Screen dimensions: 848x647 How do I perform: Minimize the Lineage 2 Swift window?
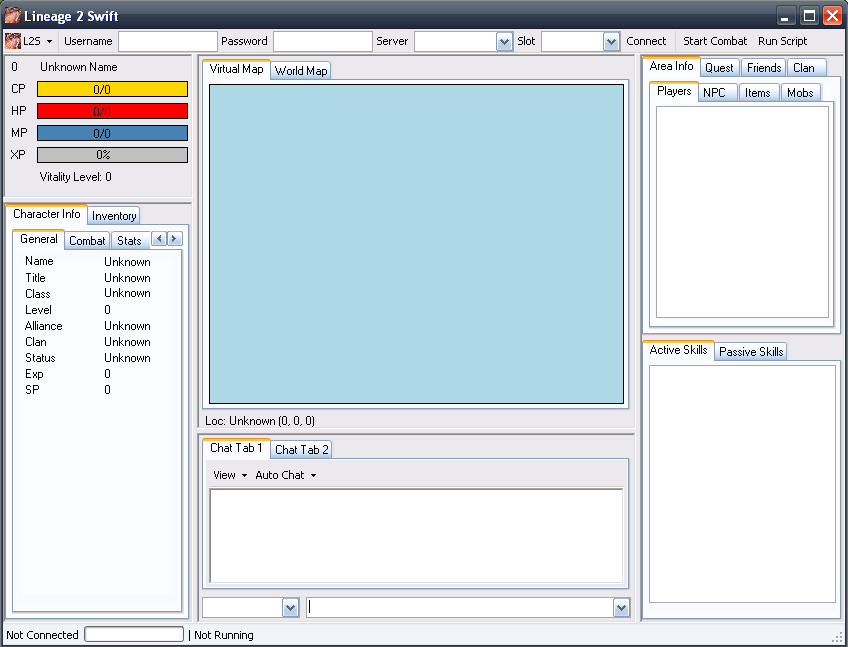786,16
